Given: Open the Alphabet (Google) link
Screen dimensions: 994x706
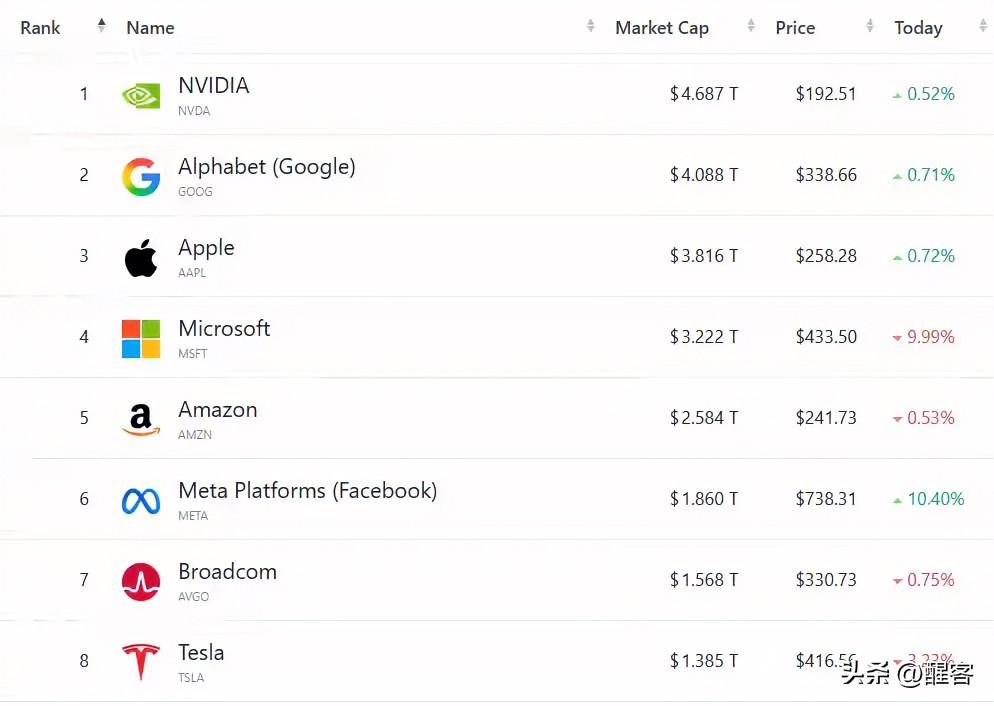Looking at the screenshot, I should tap(267, 167).
